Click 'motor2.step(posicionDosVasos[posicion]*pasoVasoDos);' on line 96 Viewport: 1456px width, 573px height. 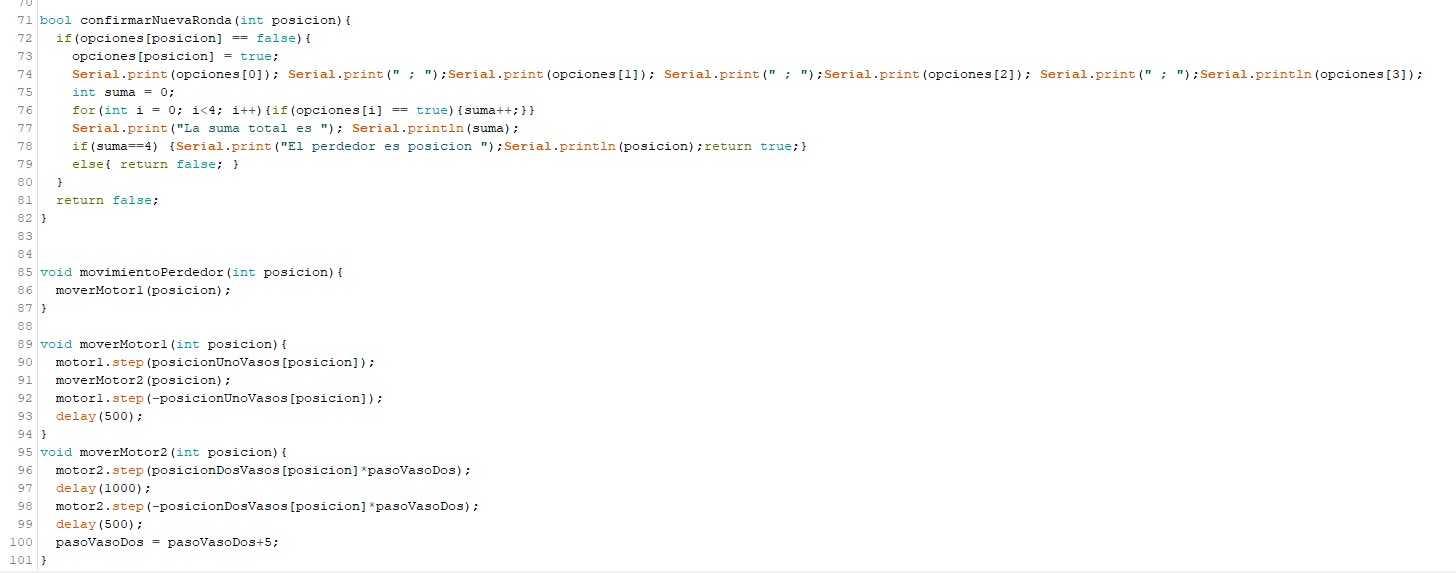[x=263, y=470]
